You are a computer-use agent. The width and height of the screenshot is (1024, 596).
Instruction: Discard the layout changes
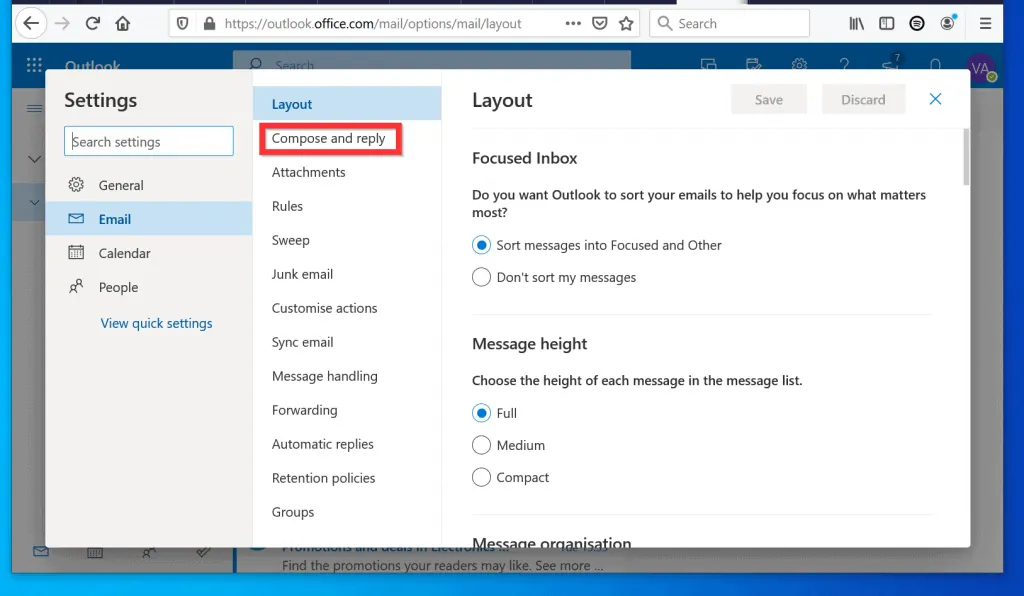pyautogui.click(x=863, y=99)
